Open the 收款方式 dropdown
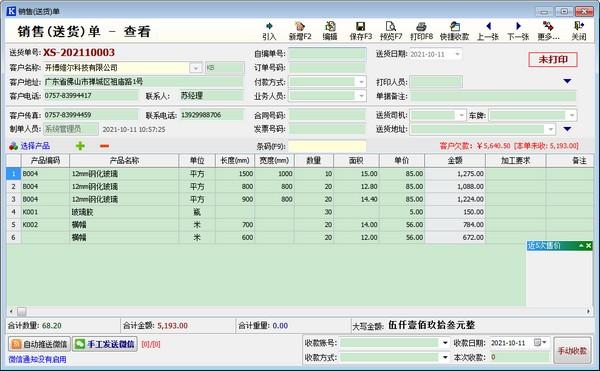 (x=445, y=358)
